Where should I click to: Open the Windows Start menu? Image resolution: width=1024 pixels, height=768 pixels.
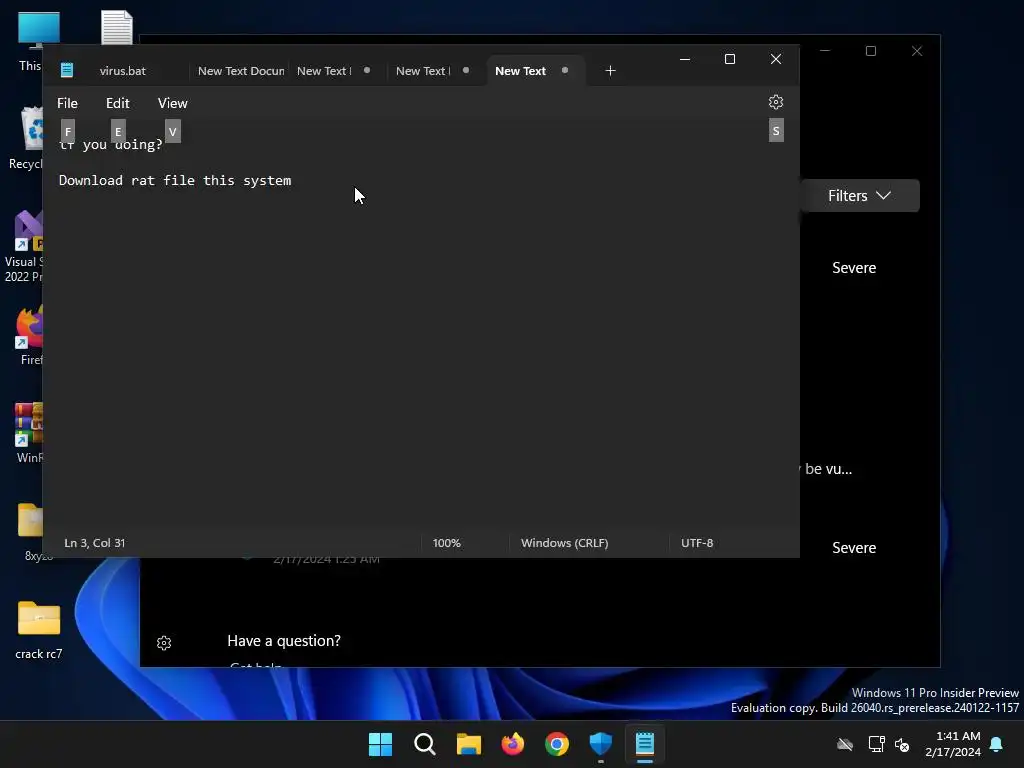(x=380, y=744)
